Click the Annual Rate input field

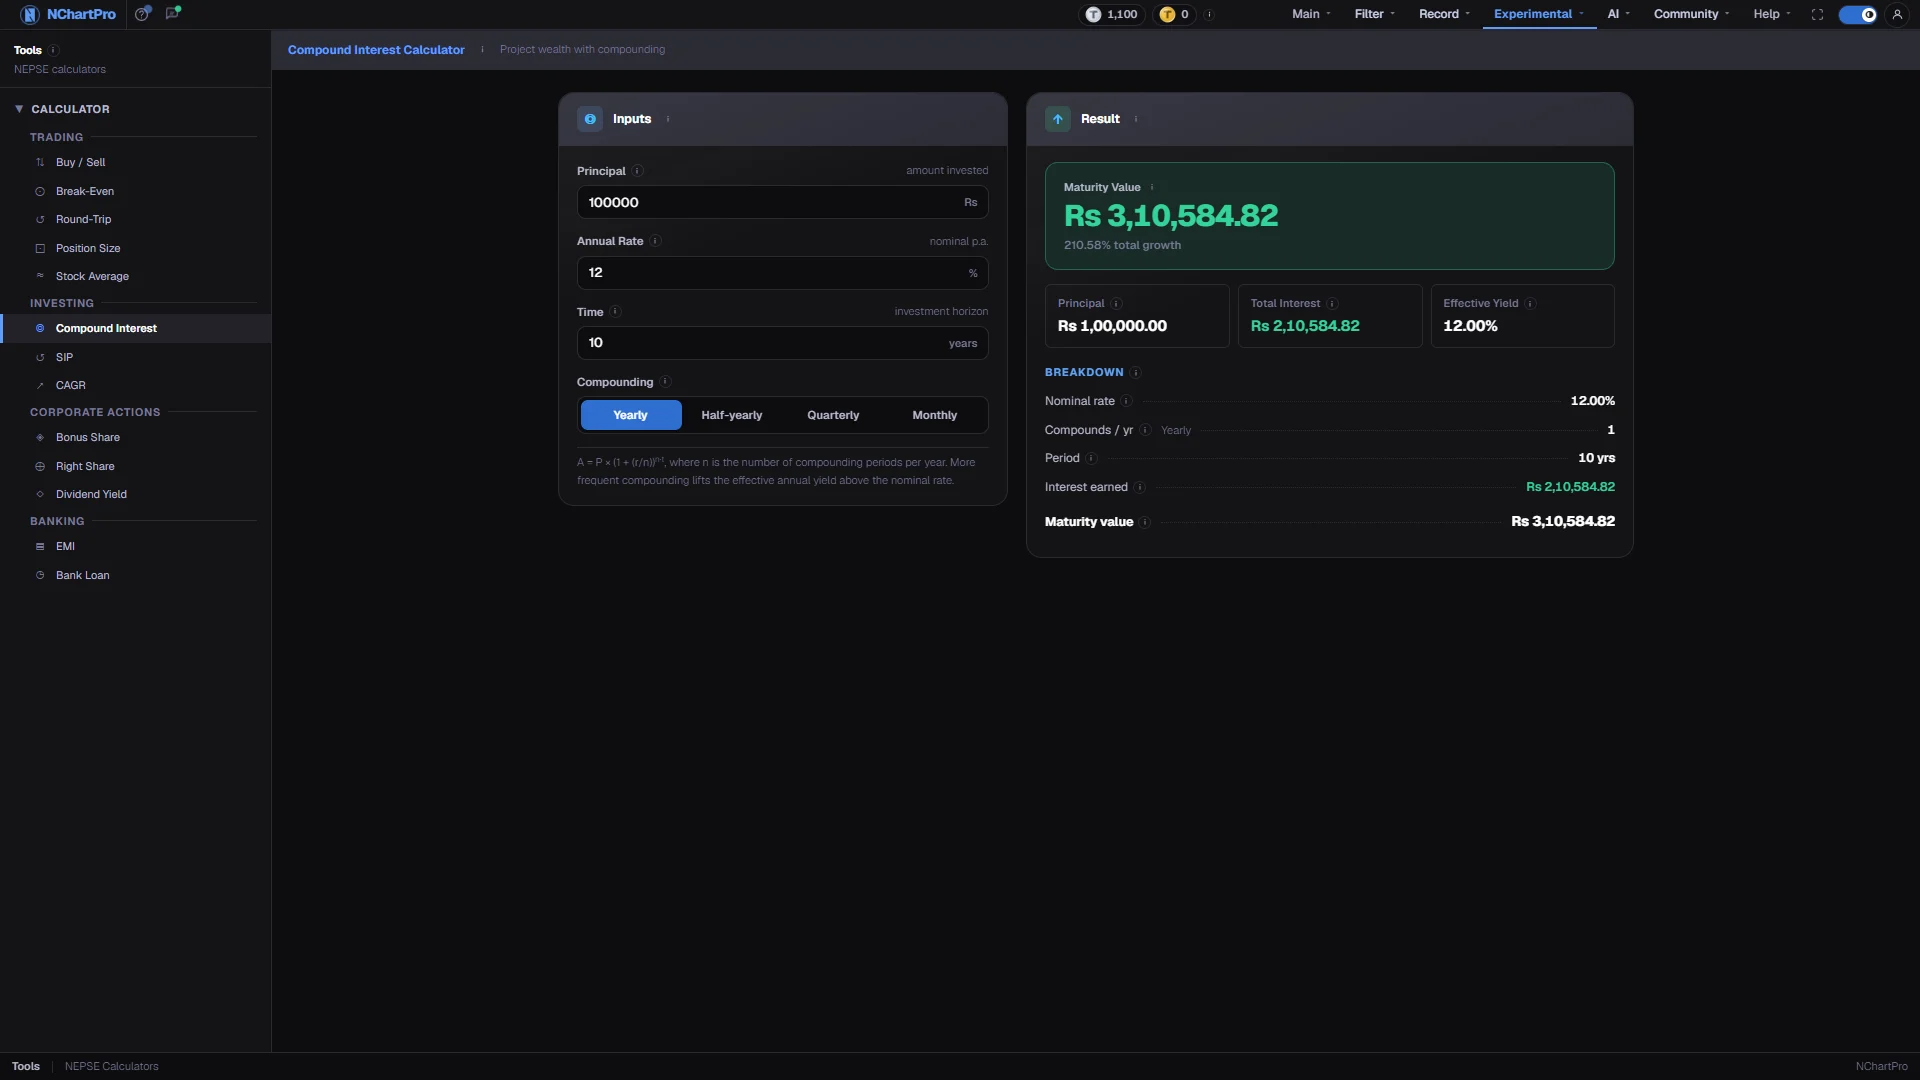pos(782,273)
